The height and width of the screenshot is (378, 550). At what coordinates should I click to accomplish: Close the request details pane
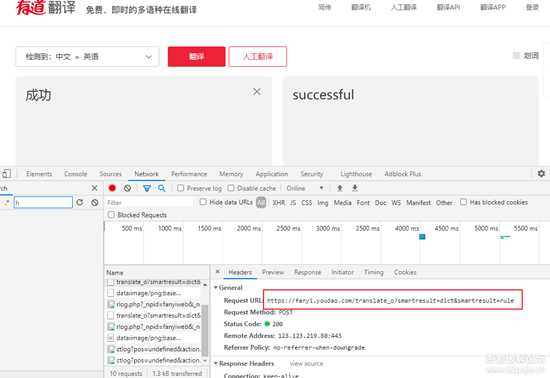coord(218,272)
